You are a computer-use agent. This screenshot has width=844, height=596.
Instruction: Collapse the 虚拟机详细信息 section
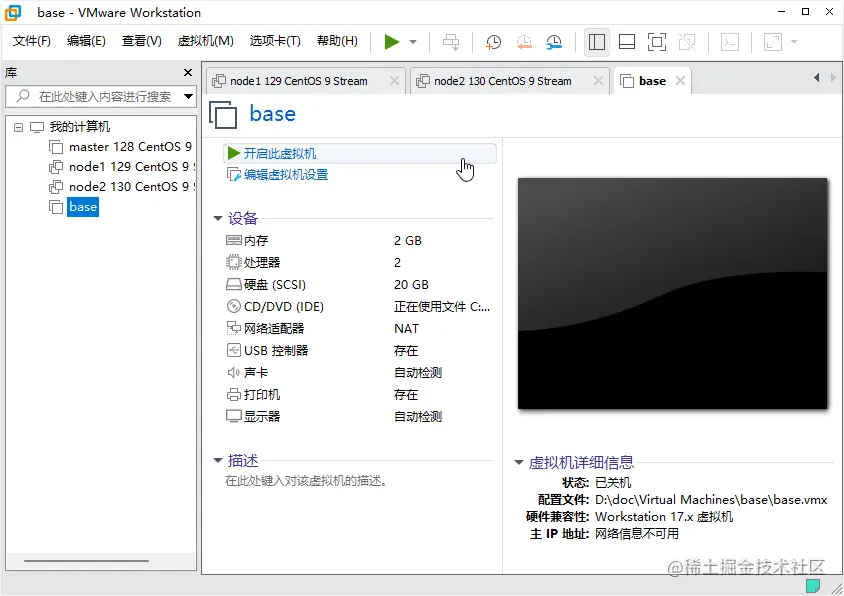[519, 463]
